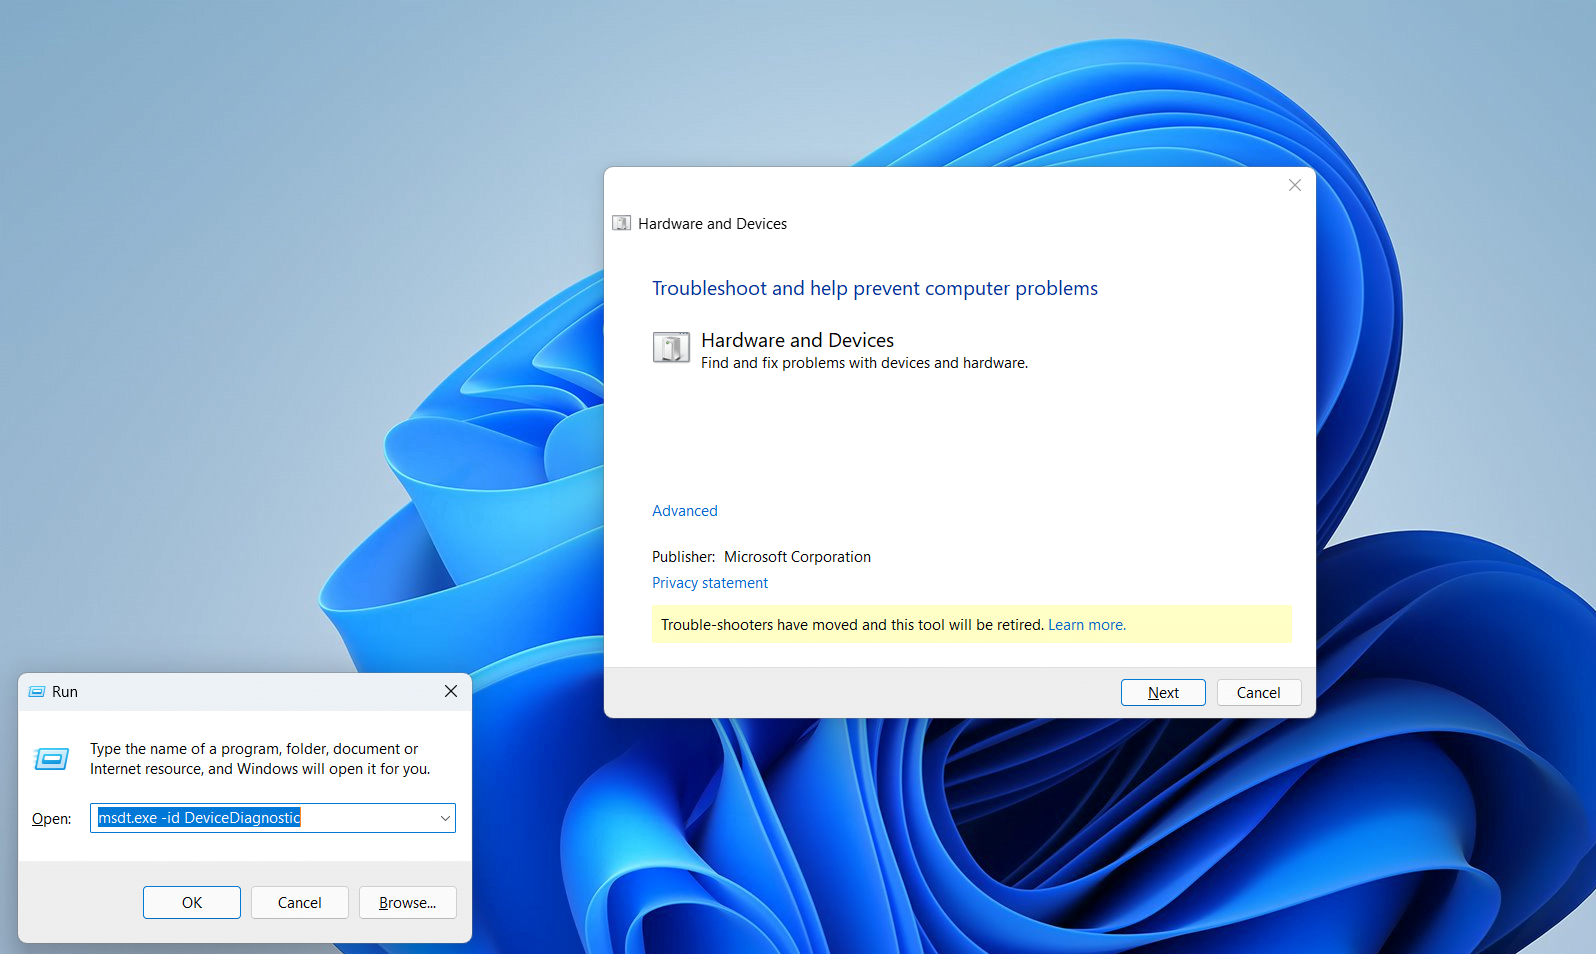Click the 'Find and fix problems with devices' description
The width and height of the screenshot is (1596, 954).
[865, 363]
